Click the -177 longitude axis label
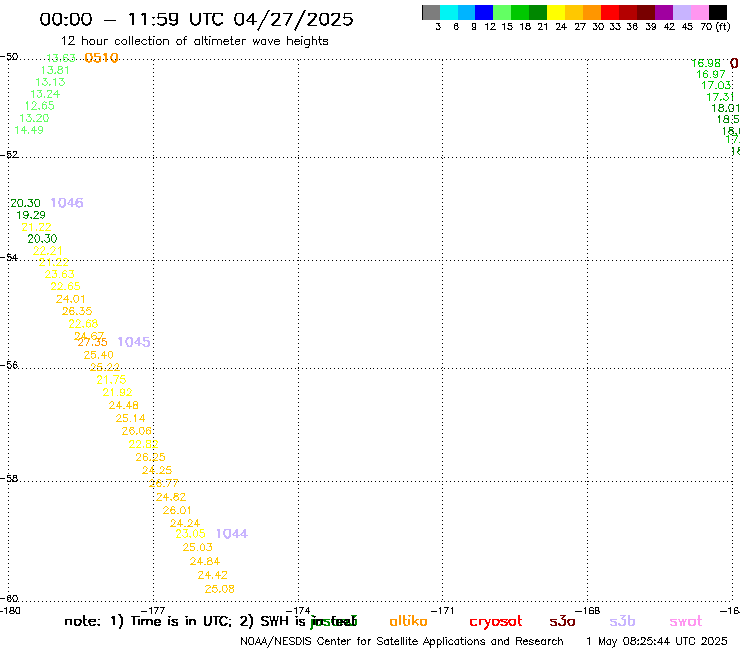 pos(153,611)
